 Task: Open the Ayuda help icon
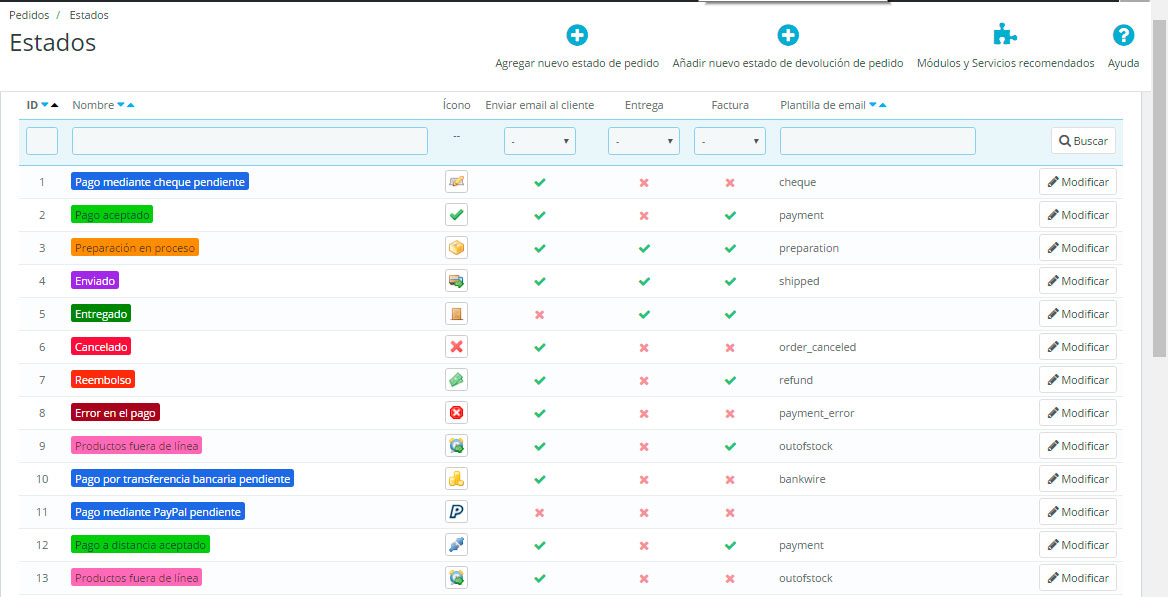coord(1123,35)
